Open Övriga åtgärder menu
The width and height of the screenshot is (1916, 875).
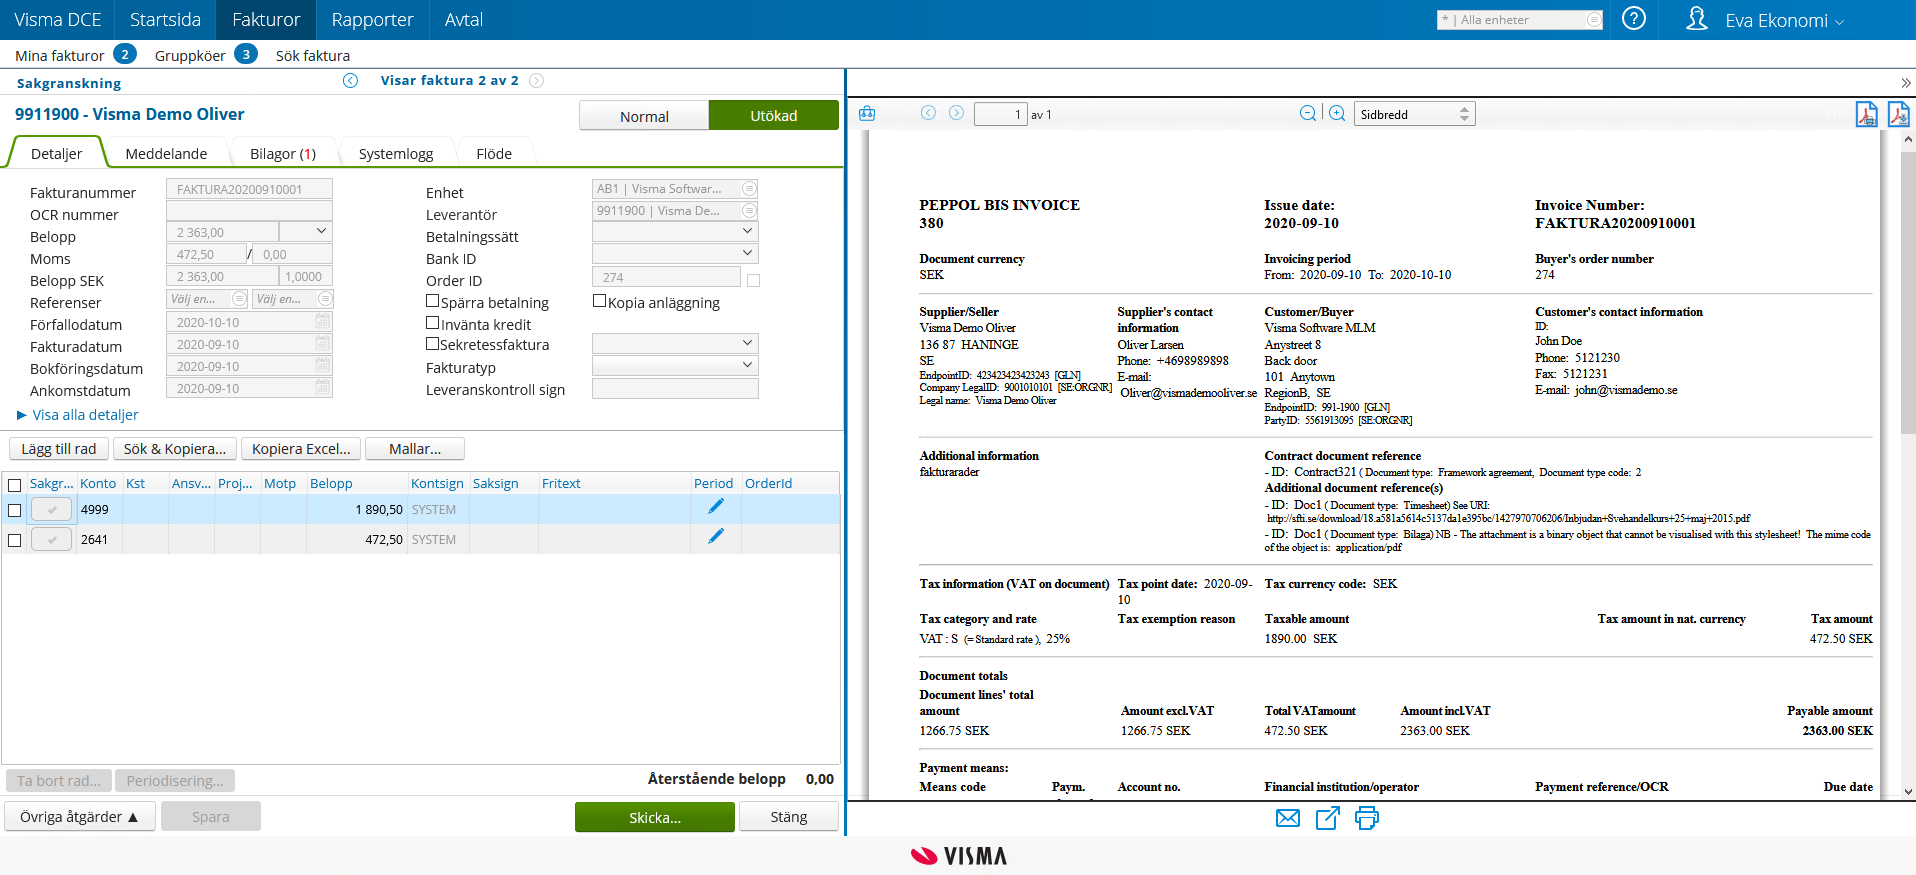click(x=80, y=817)
